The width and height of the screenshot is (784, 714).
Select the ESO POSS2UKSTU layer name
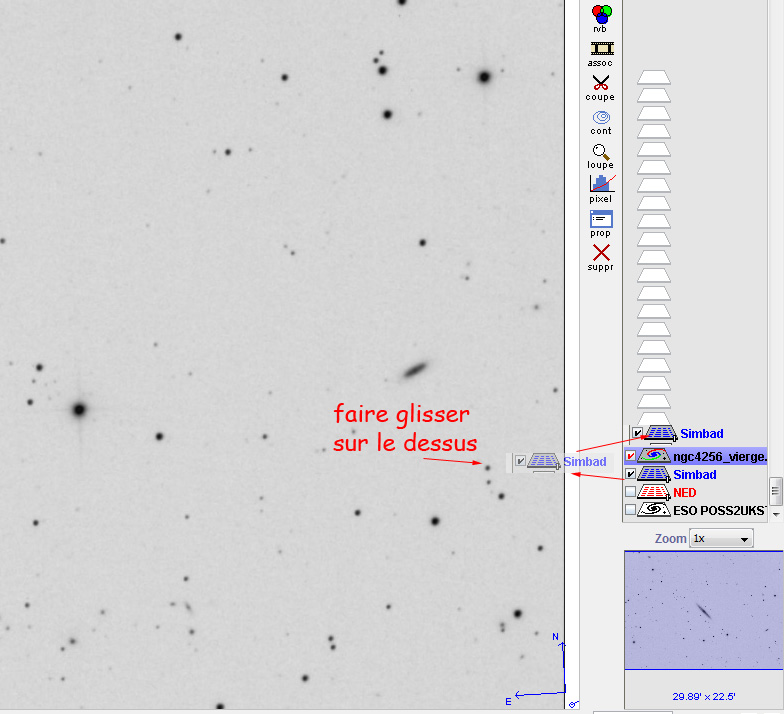[720, 510]
